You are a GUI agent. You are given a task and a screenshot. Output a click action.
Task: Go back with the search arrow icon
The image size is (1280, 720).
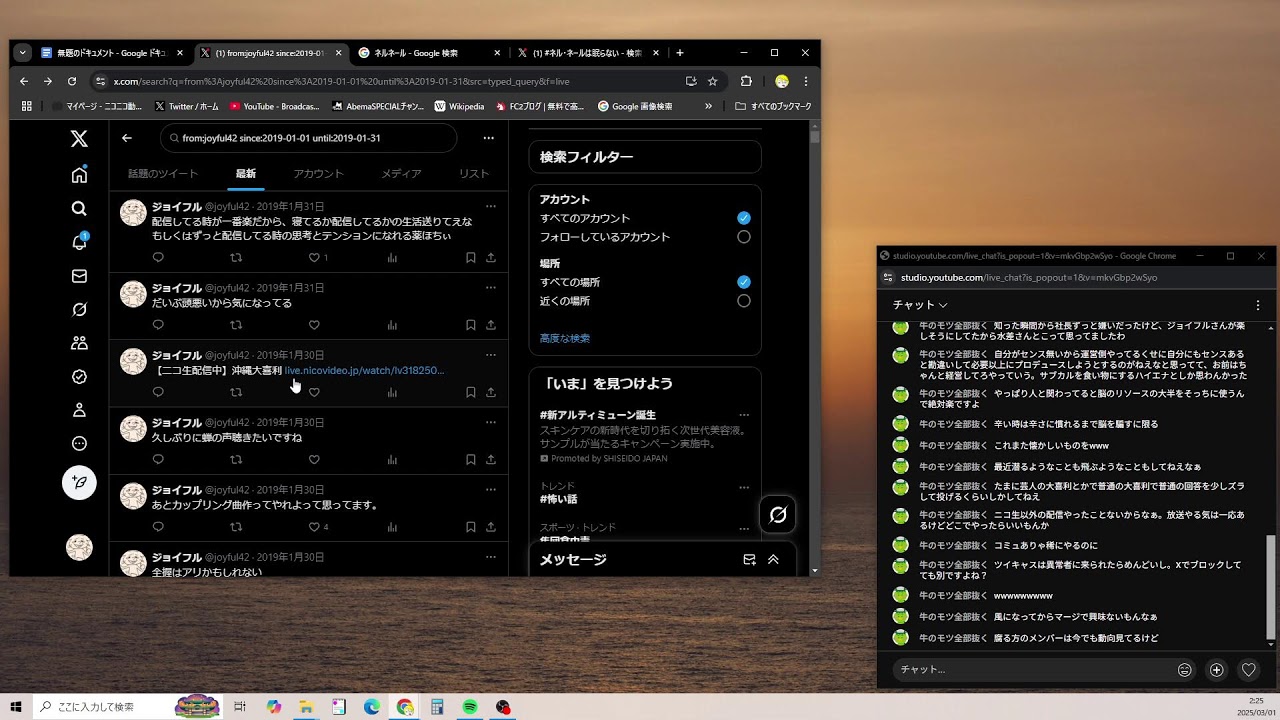[127, 138]
